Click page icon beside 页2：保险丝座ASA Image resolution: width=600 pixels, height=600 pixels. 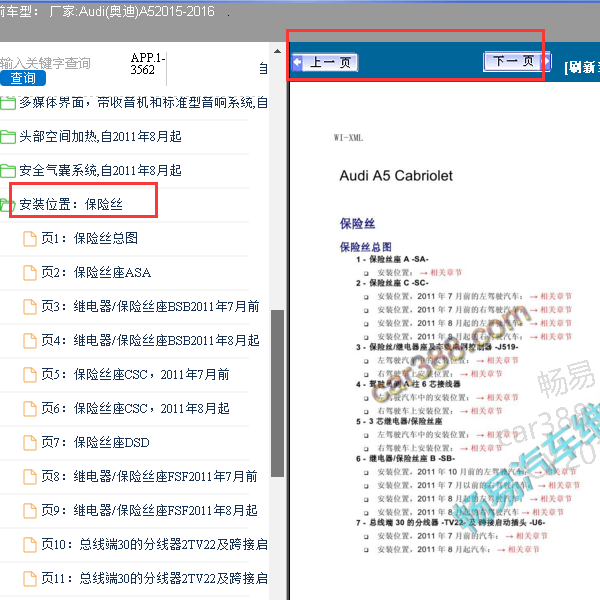30,273
